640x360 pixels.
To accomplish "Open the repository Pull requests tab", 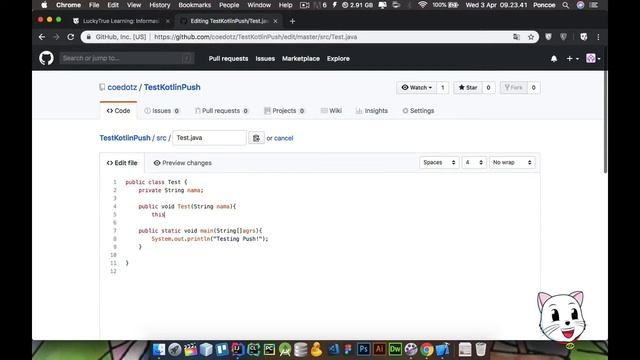I will pyautogui.click(x=221, y=111).
